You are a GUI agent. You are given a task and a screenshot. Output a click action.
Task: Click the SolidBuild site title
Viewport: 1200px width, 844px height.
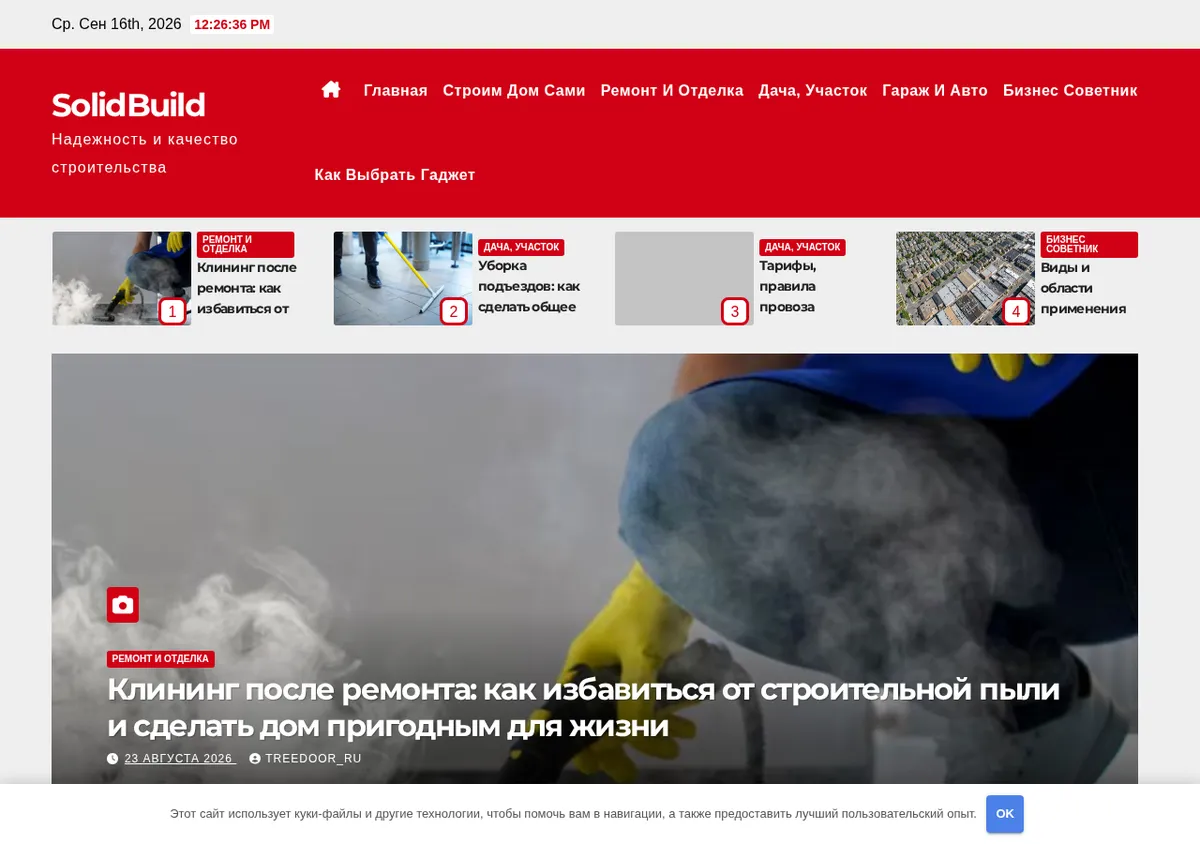(128, 105)
